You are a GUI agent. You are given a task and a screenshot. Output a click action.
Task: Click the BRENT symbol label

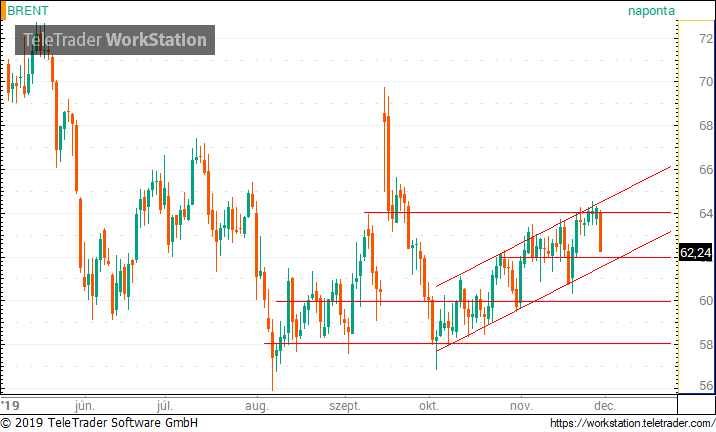click(28, 11)
